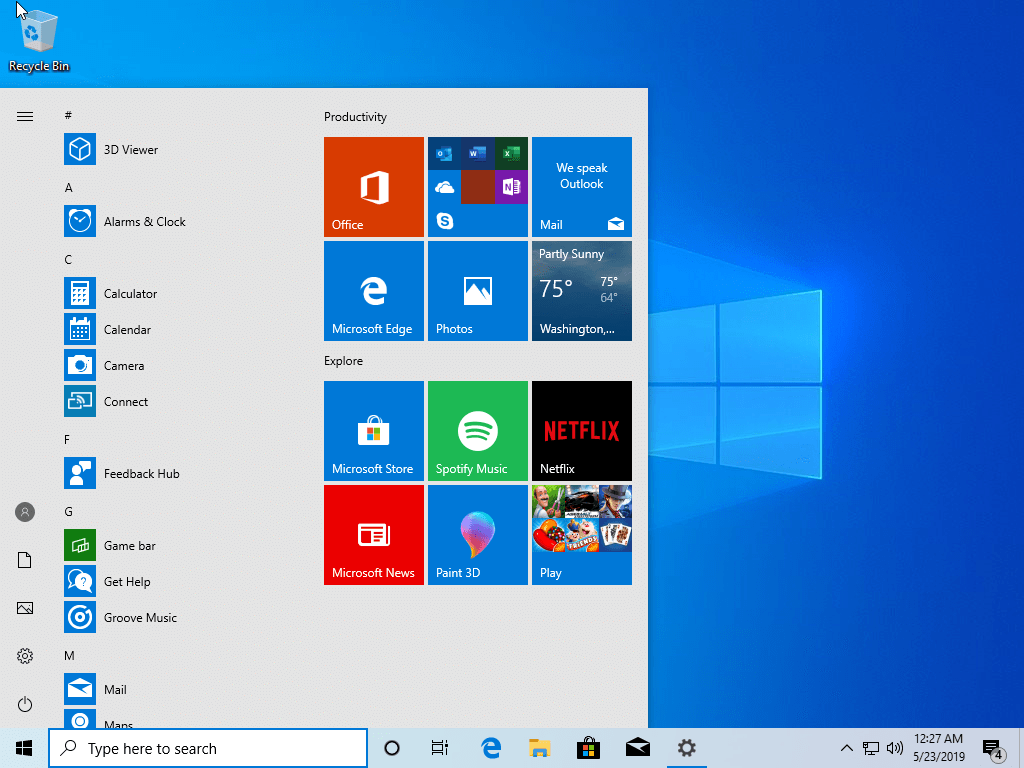Open the Microsoft Store tile
This screenshot has height=768, width=1024.
click(374, 431)
